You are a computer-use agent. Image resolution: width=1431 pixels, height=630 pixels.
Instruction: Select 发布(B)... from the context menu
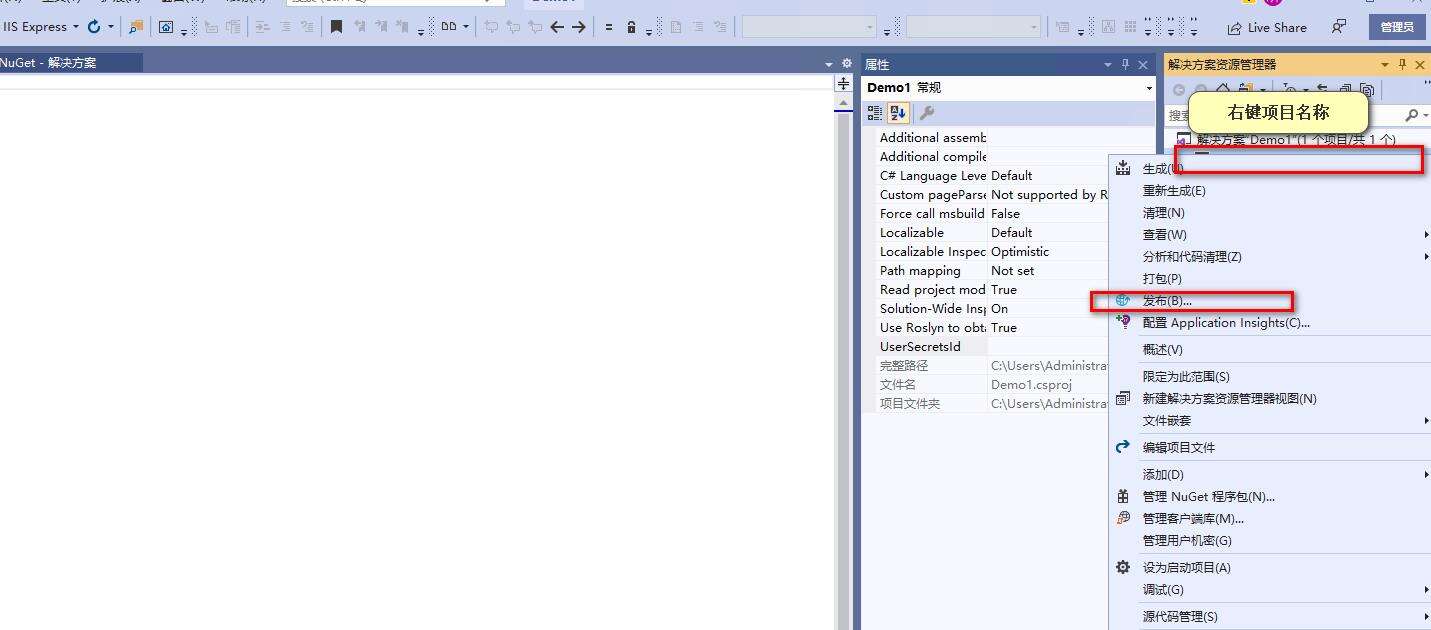[x=1167, y=301]
